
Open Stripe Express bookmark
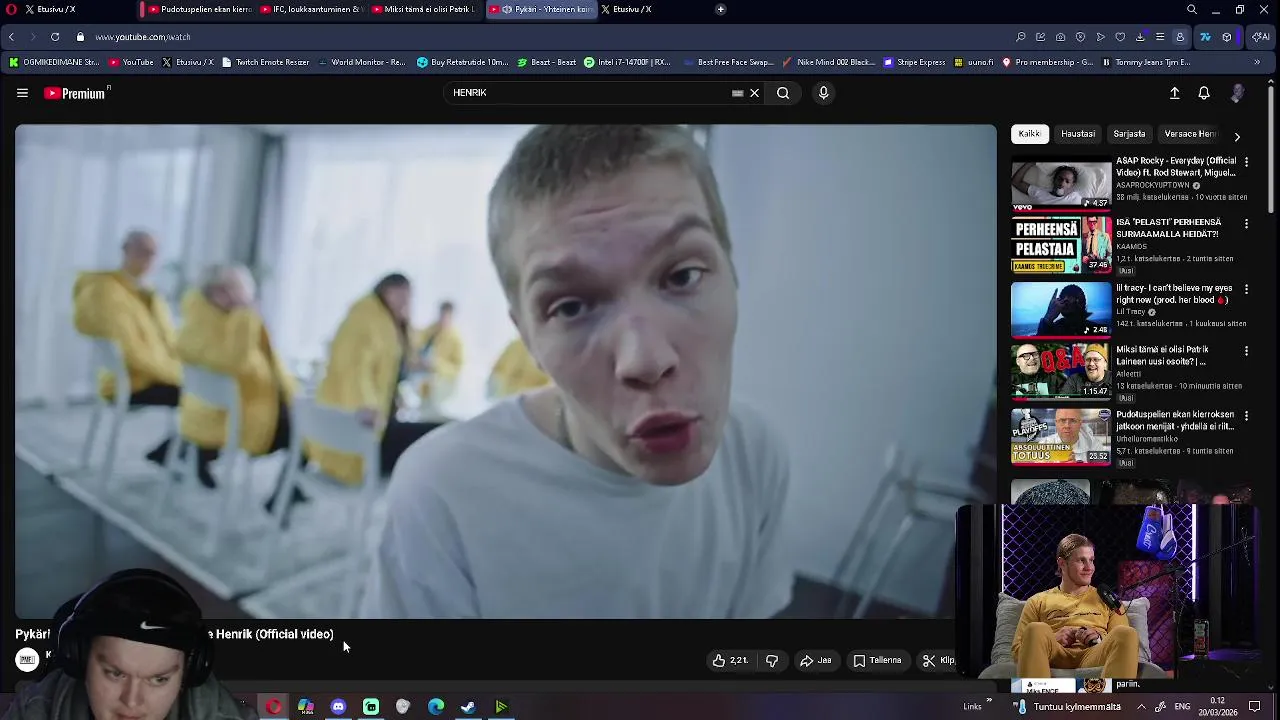pyautogui.click(x=914, y=62)
